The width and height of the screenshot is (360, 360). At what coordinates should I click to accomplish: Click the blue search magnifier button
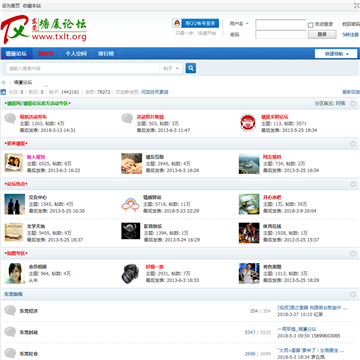point(191,68)
